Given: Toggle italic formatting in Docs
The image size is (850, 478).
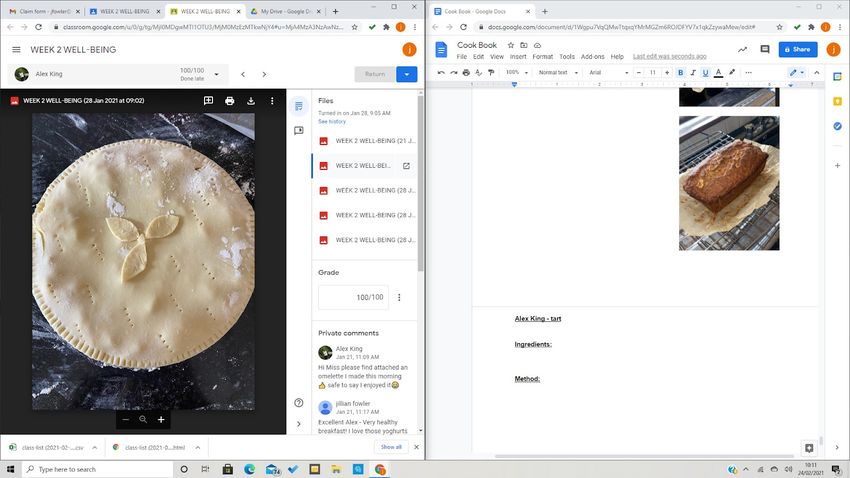Looking at the screenshot, I should pos(693,72).
